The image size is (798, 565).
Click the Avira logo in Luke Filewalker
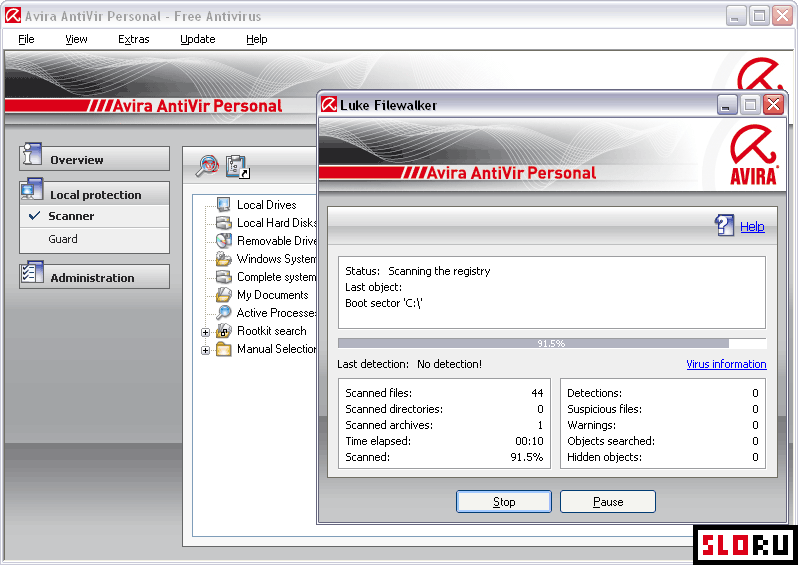[x=753, y=155]
